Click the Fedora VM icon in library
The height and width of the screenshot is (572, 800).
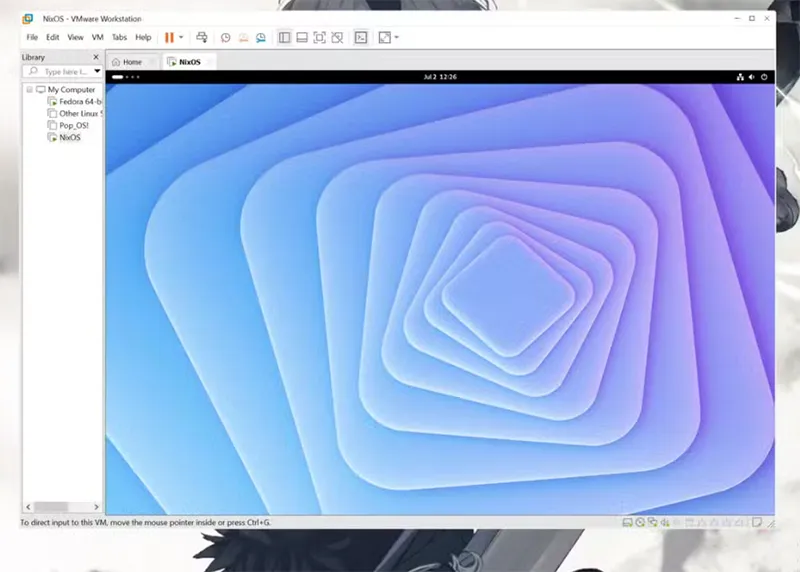point(52,102)
